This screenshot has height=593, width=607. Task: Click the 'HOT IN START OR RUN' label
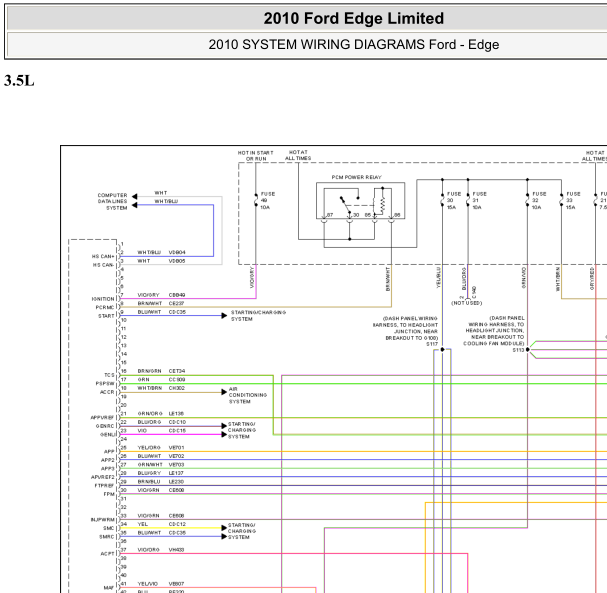pyautogui.click(x=255, y=156)
